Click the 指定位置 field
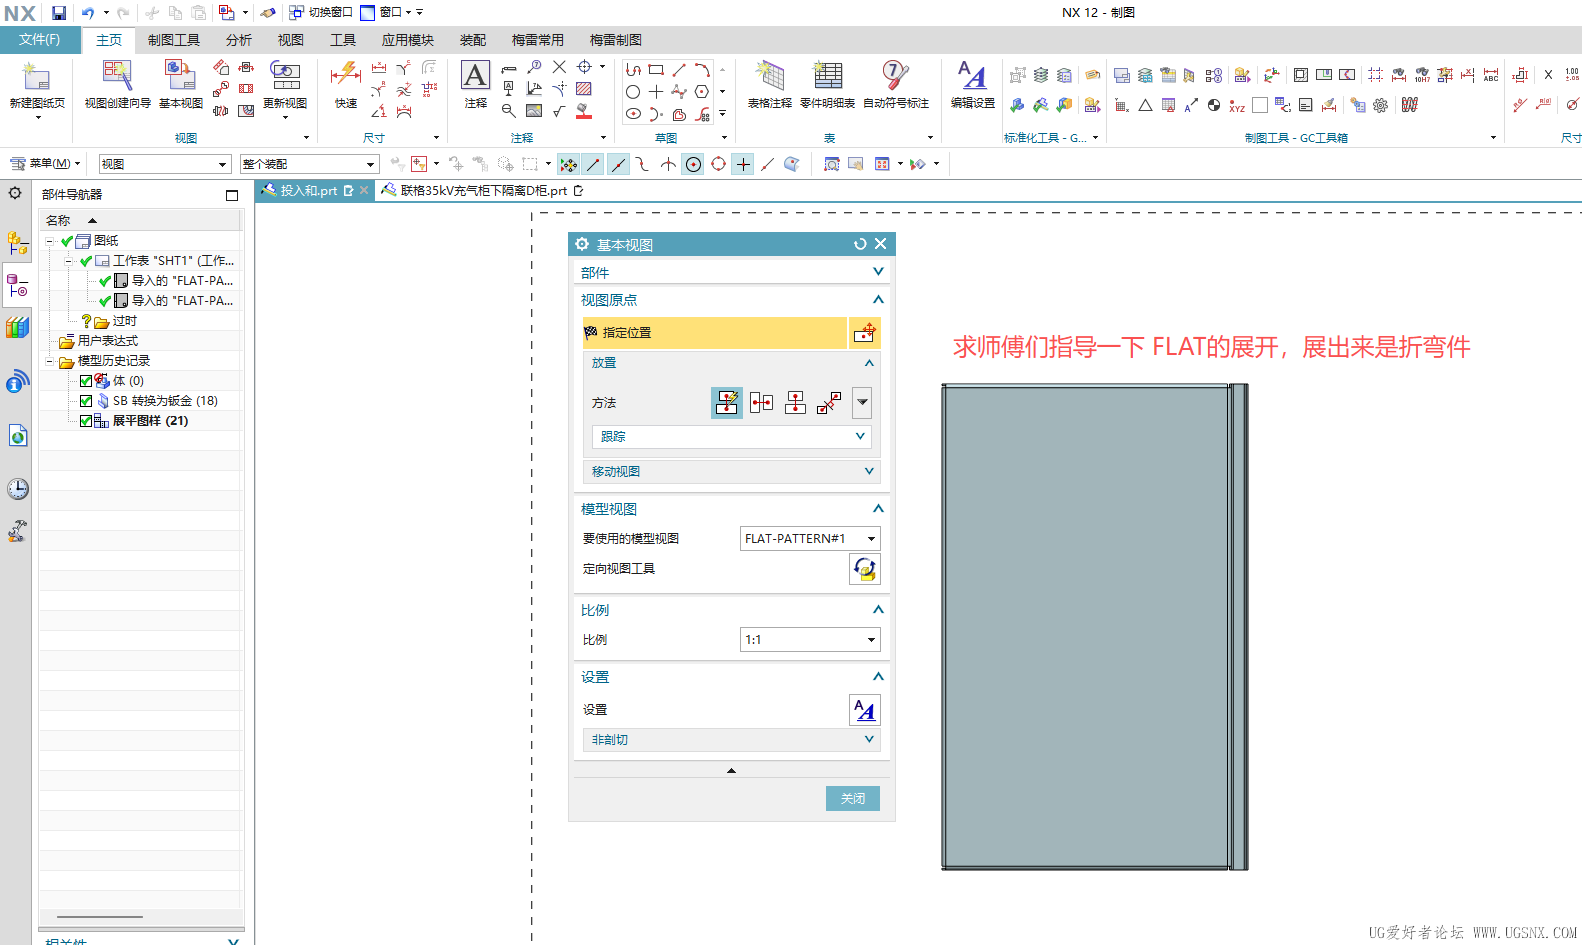Image resolution: width=1582 pixels, height=945 pixels. [x=714, y=333]
